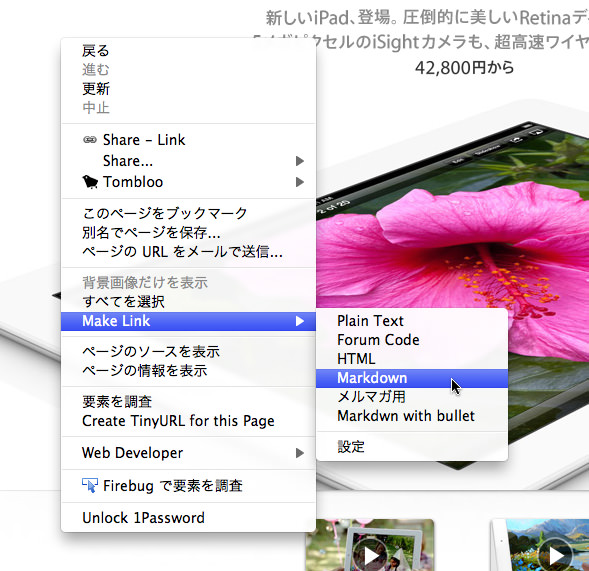
Task: Select the highlighted Markdown format
Action: [x=412, y=378]
